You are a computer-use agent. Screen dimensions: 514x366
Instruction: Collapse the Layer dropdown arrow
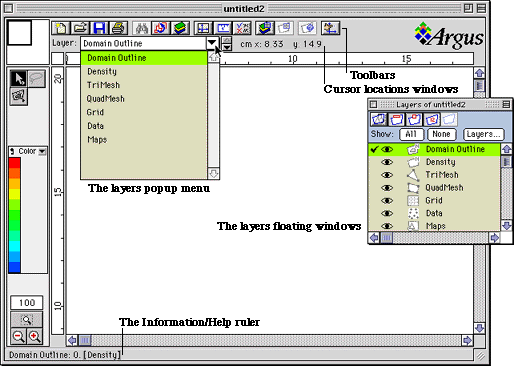coord(212,43)
